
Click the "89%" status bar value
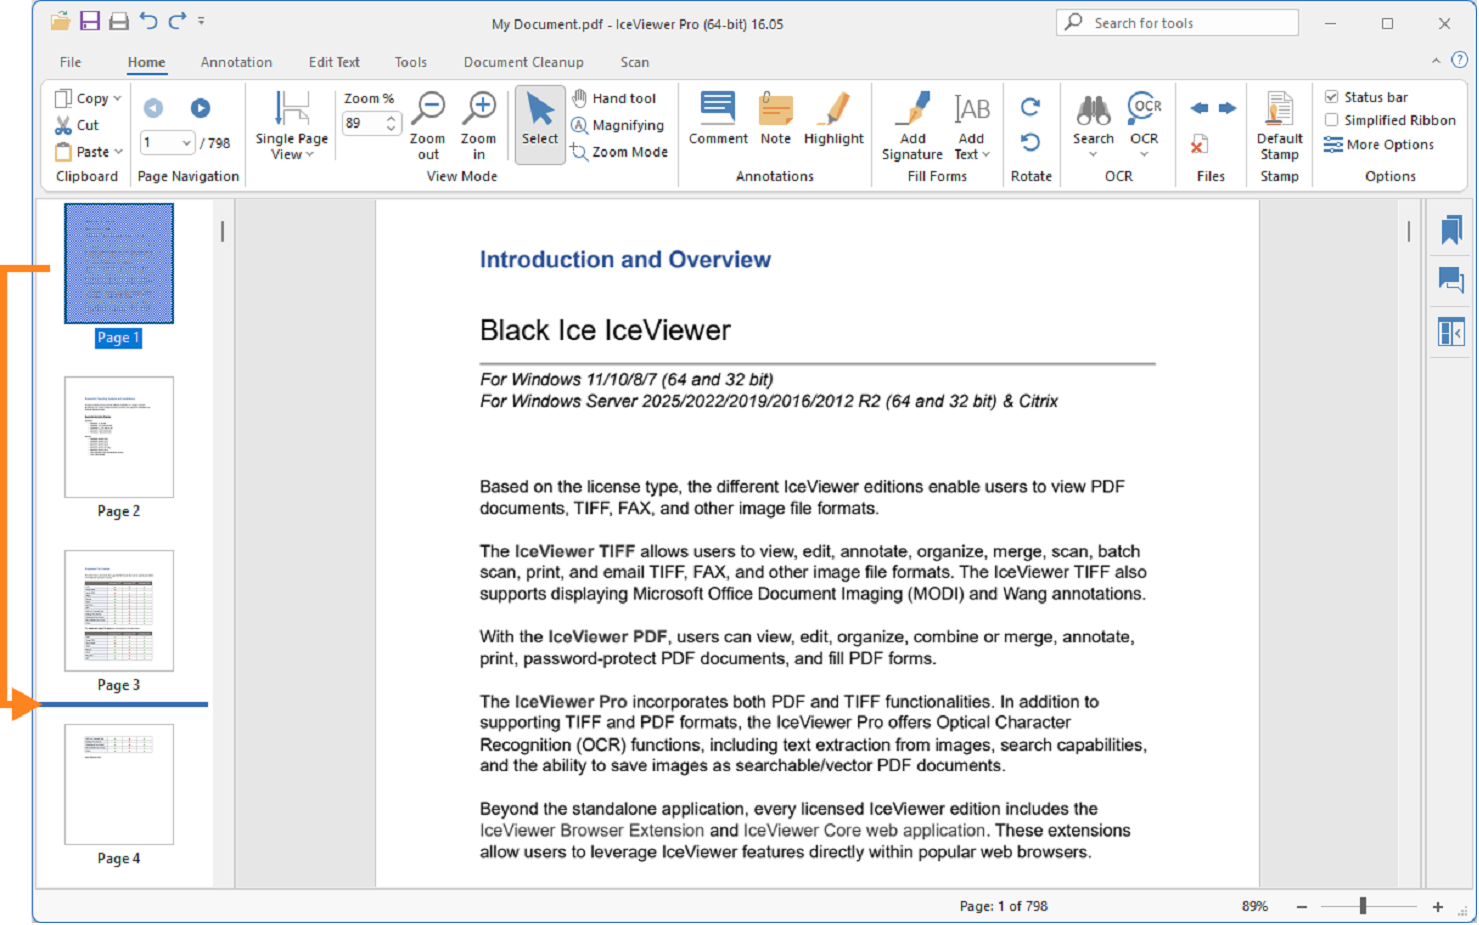pos(1255,906)
